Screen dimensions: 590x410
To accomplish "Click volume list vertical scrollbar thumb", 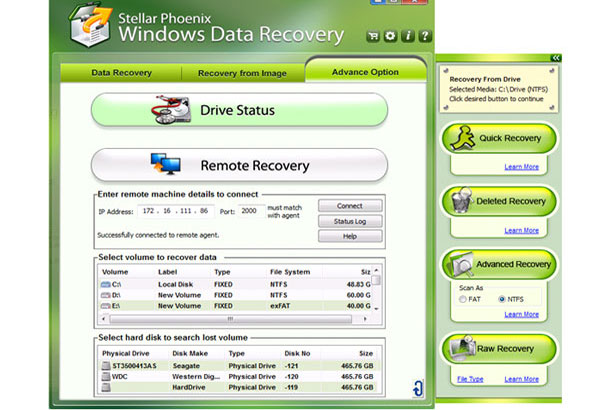I will tap(376, 280).
